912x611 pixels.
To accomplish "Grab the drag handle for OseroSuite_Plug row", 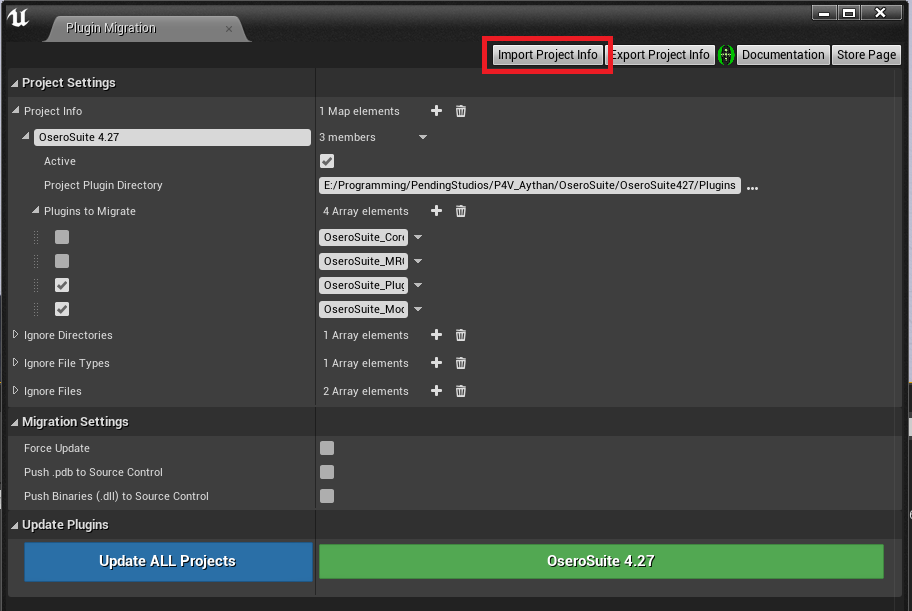I will pyautogui.click(x=36, y=285).
